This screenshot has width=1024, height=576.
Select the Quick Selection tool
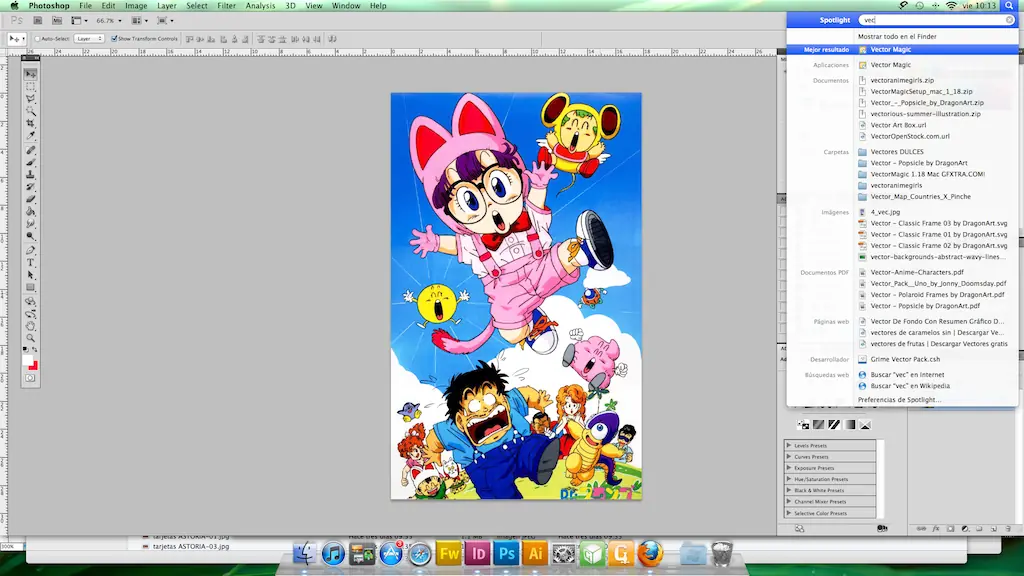point(31,111)
